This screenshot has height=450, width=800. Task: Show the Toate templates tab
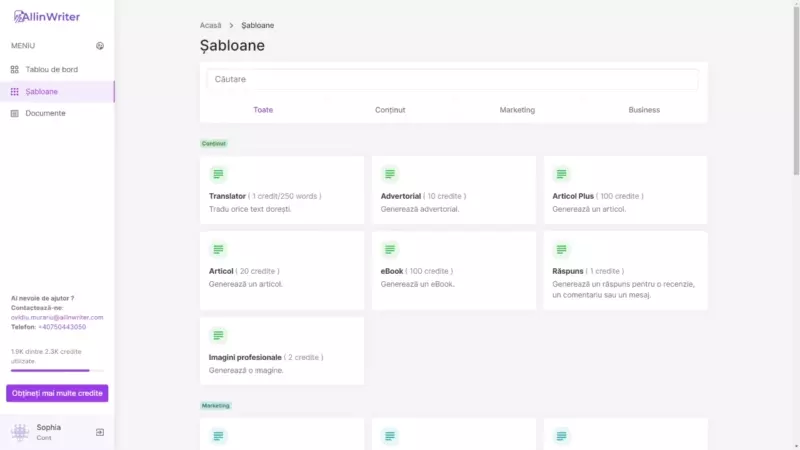(x=263, y=110)
